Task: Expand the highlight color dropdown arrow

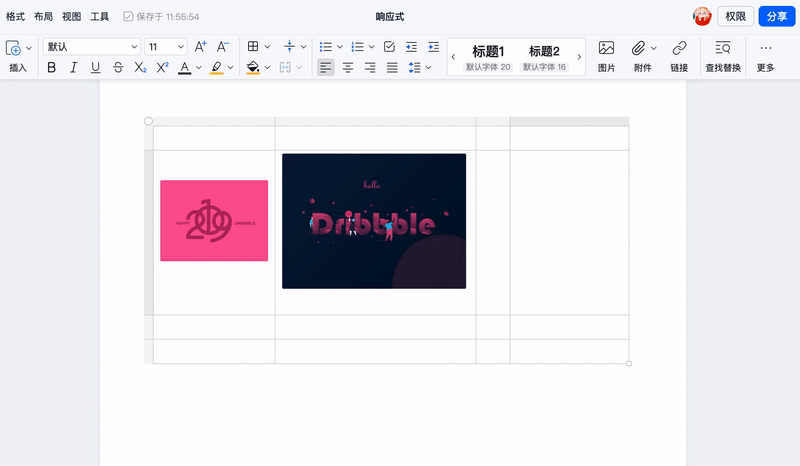Action: coord(230,67)
